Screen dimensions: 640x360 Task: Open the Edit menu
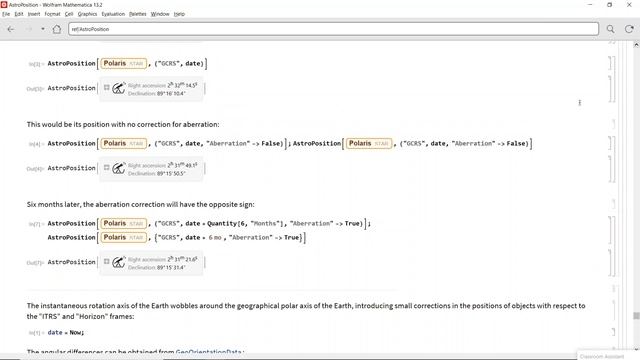19,14
